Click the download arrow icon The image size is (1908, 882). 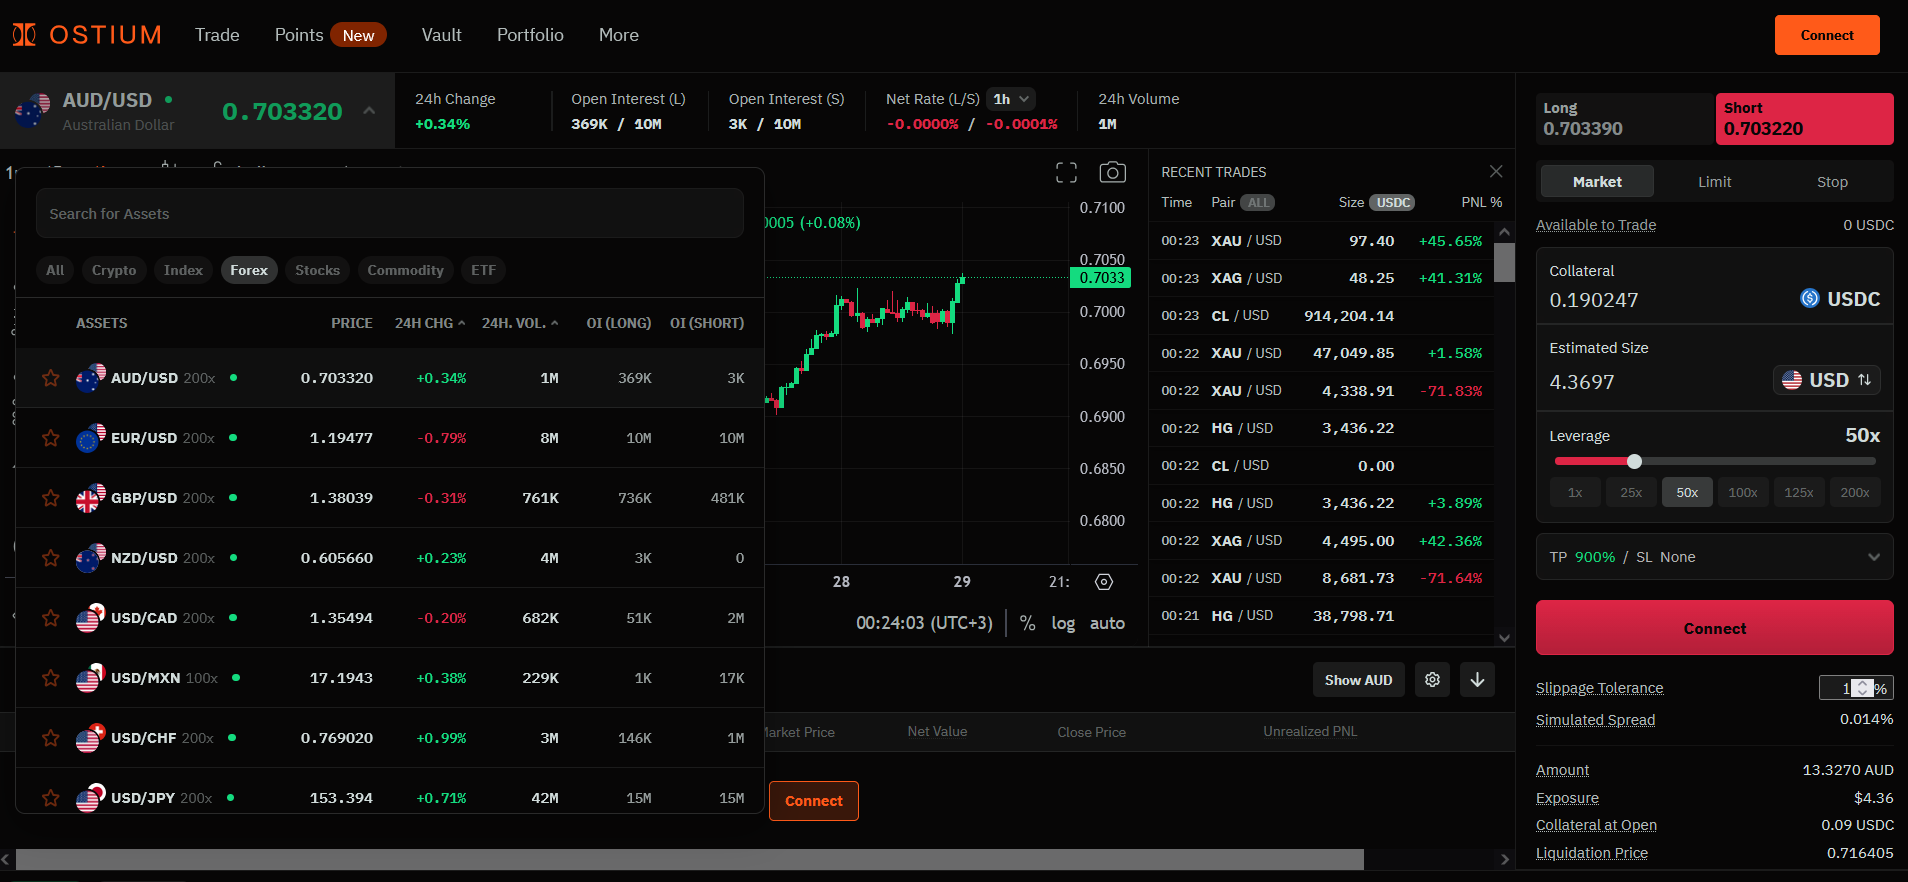point(1477,680)
